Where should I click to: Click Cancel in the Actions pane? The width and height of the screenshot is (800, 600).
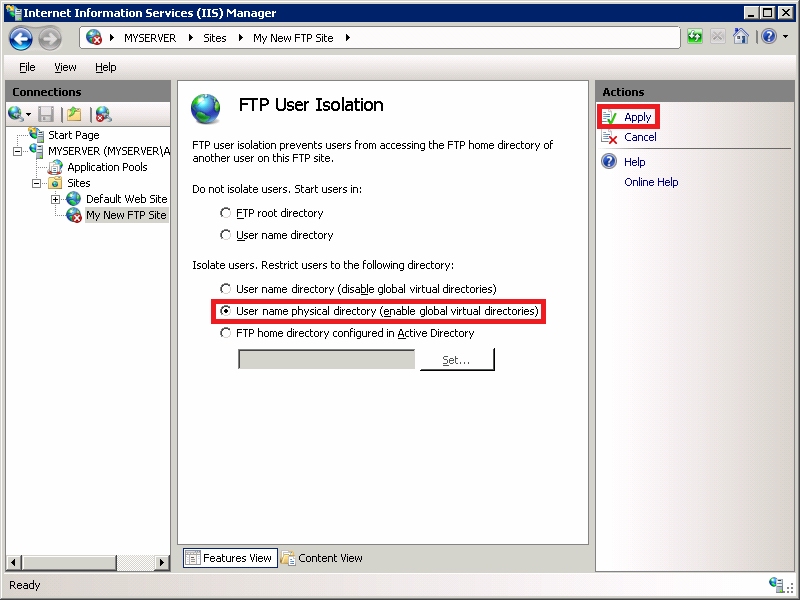pos(640,137)
